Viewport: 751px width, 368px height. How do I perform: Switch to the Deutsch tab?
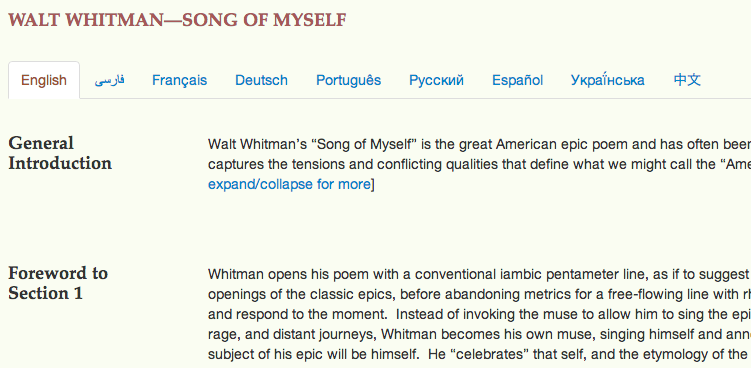(x=262, y=80)
